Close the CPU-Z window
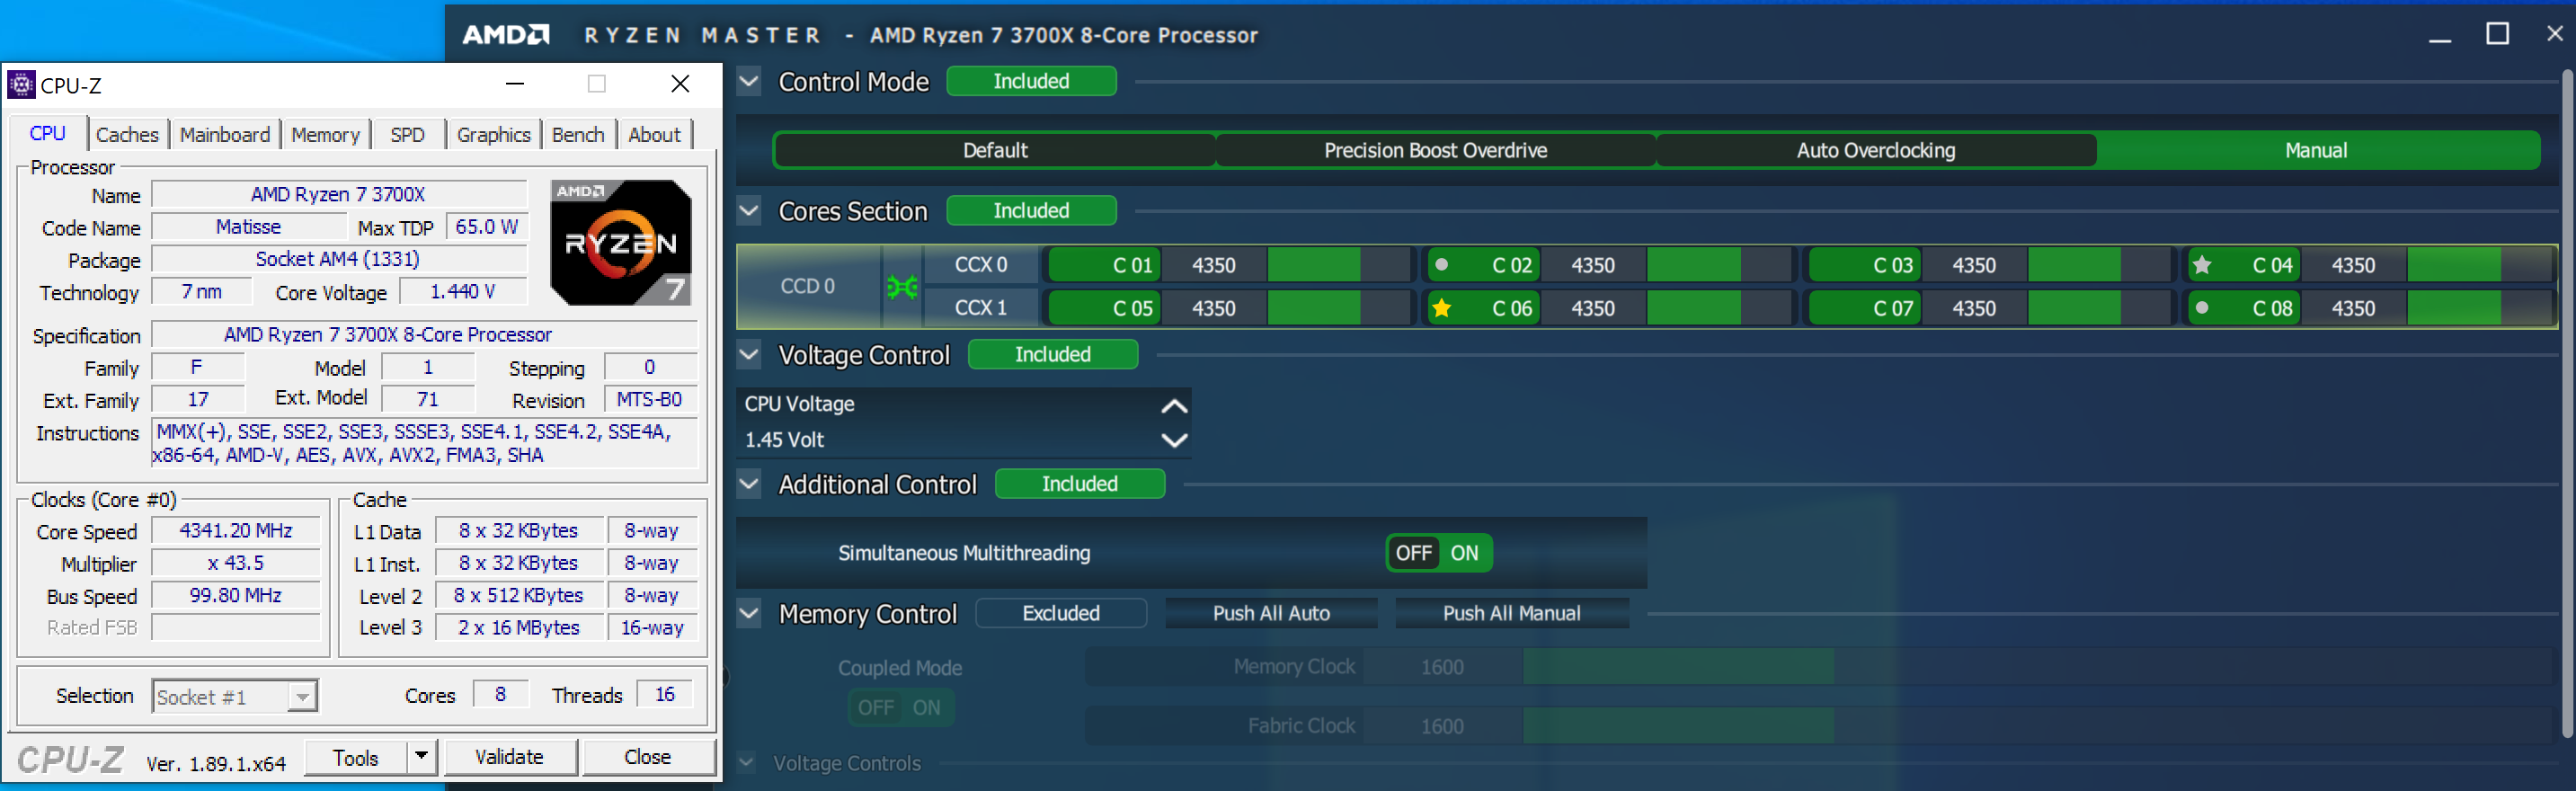The width and height of the screenshot is (2576, 791). [x=680, y=84]
